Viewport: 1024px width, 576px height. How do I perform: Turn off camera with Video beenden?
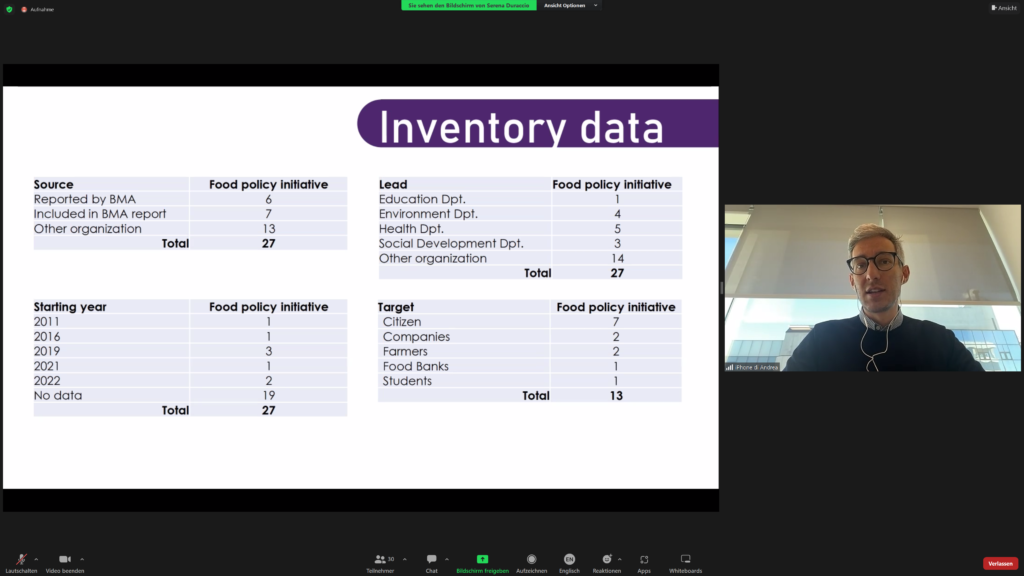point(64,562)
